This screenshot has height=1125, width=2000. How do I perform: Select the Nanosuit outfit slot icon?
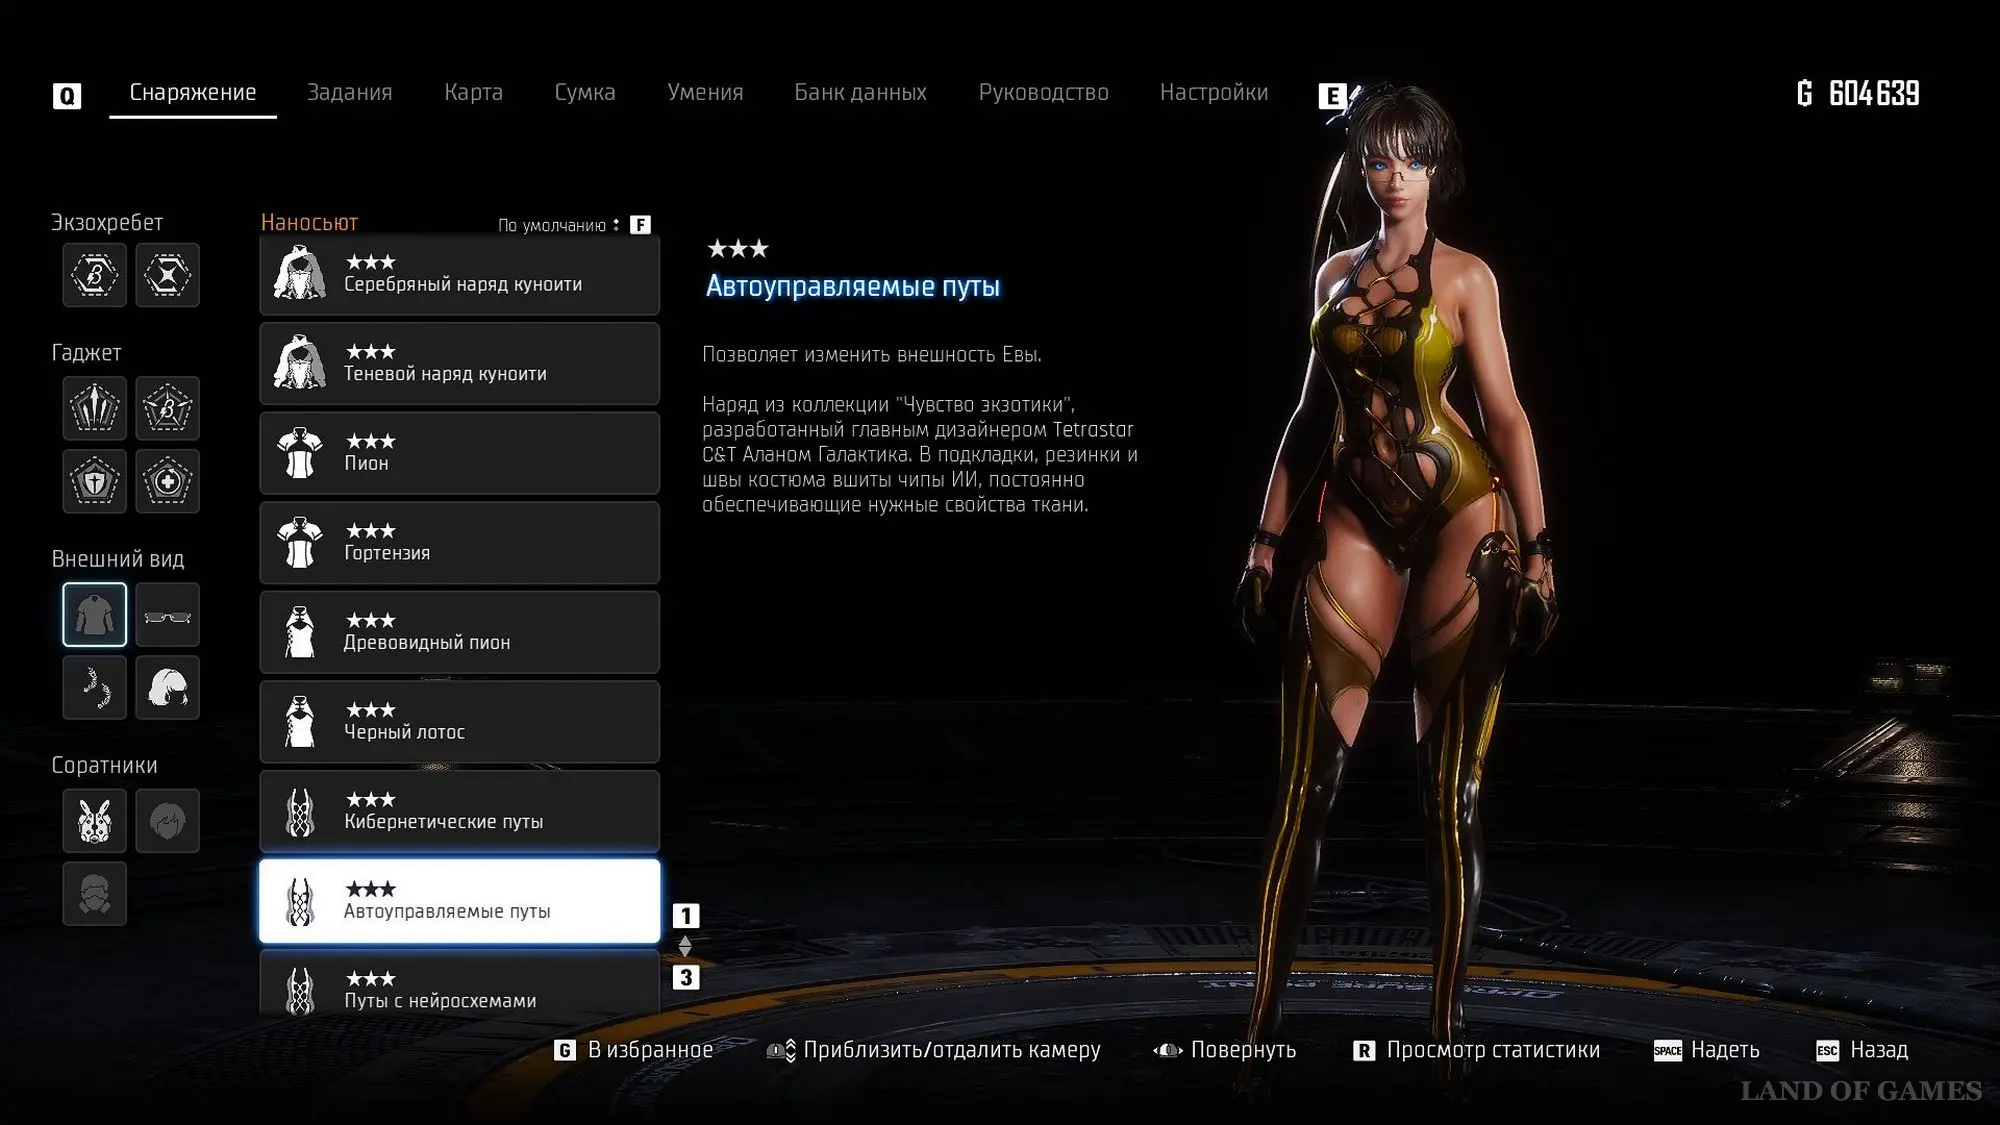point(95,614)
